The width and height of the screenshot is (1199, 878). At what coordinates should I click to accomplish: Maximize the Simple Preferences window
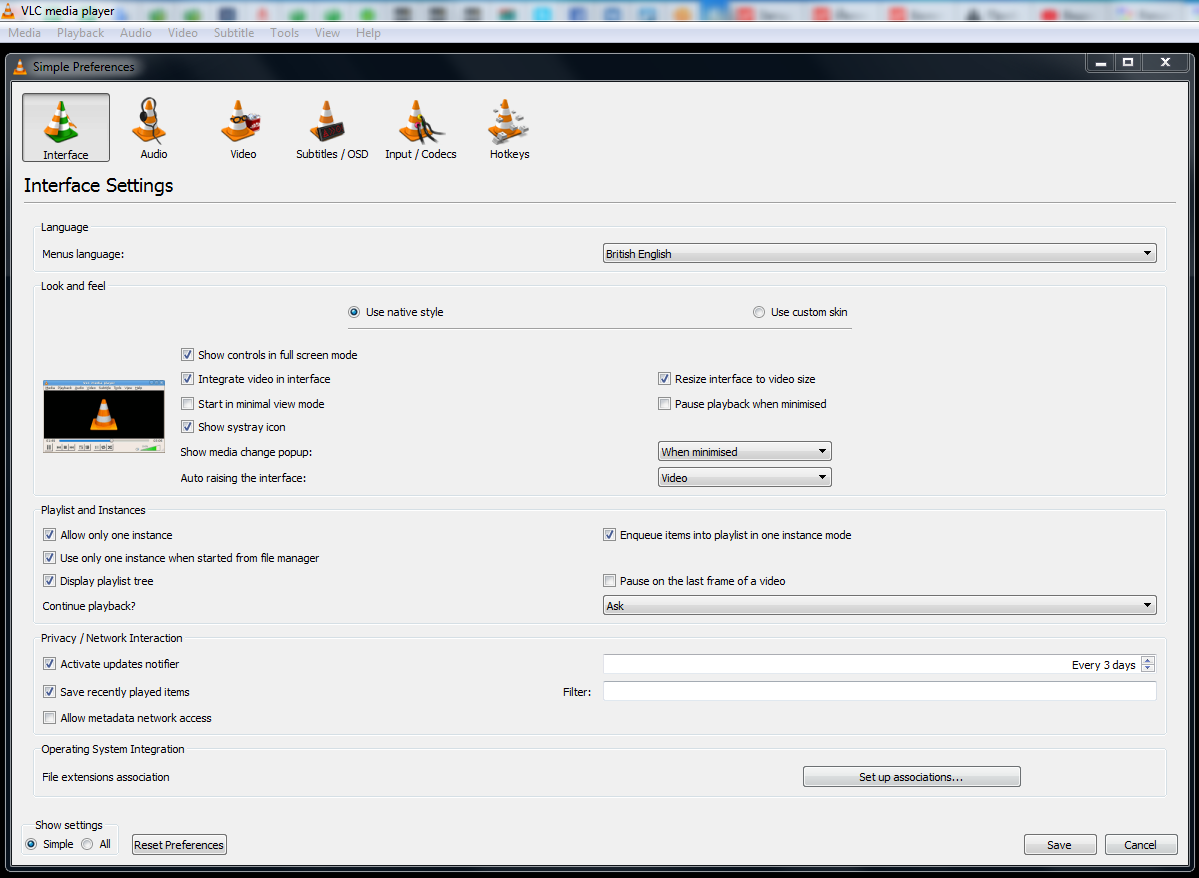pos(1128,63)
